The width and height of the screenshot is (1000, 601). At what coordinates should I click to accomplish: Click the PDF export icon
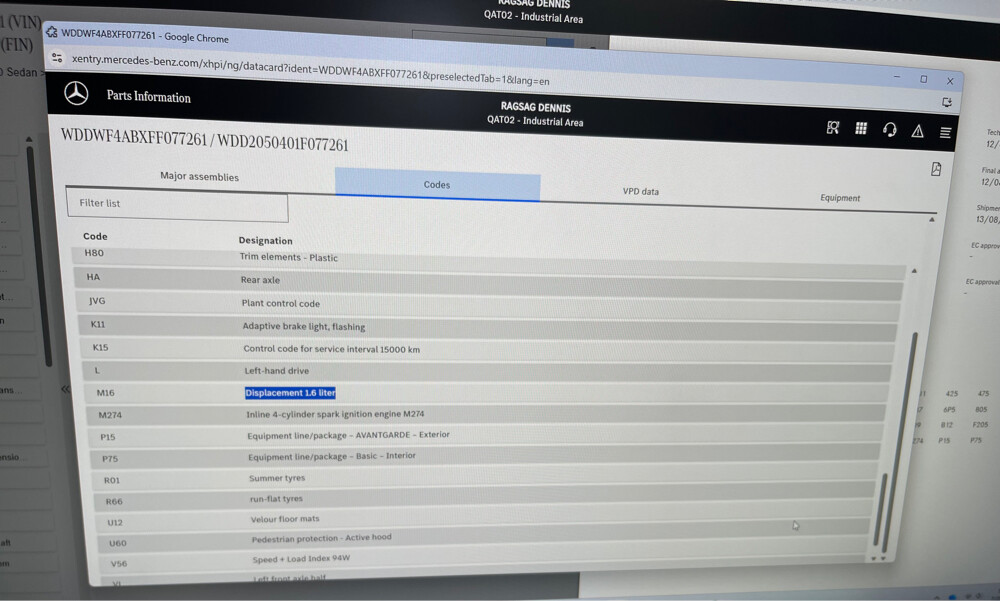pos(936,169)
